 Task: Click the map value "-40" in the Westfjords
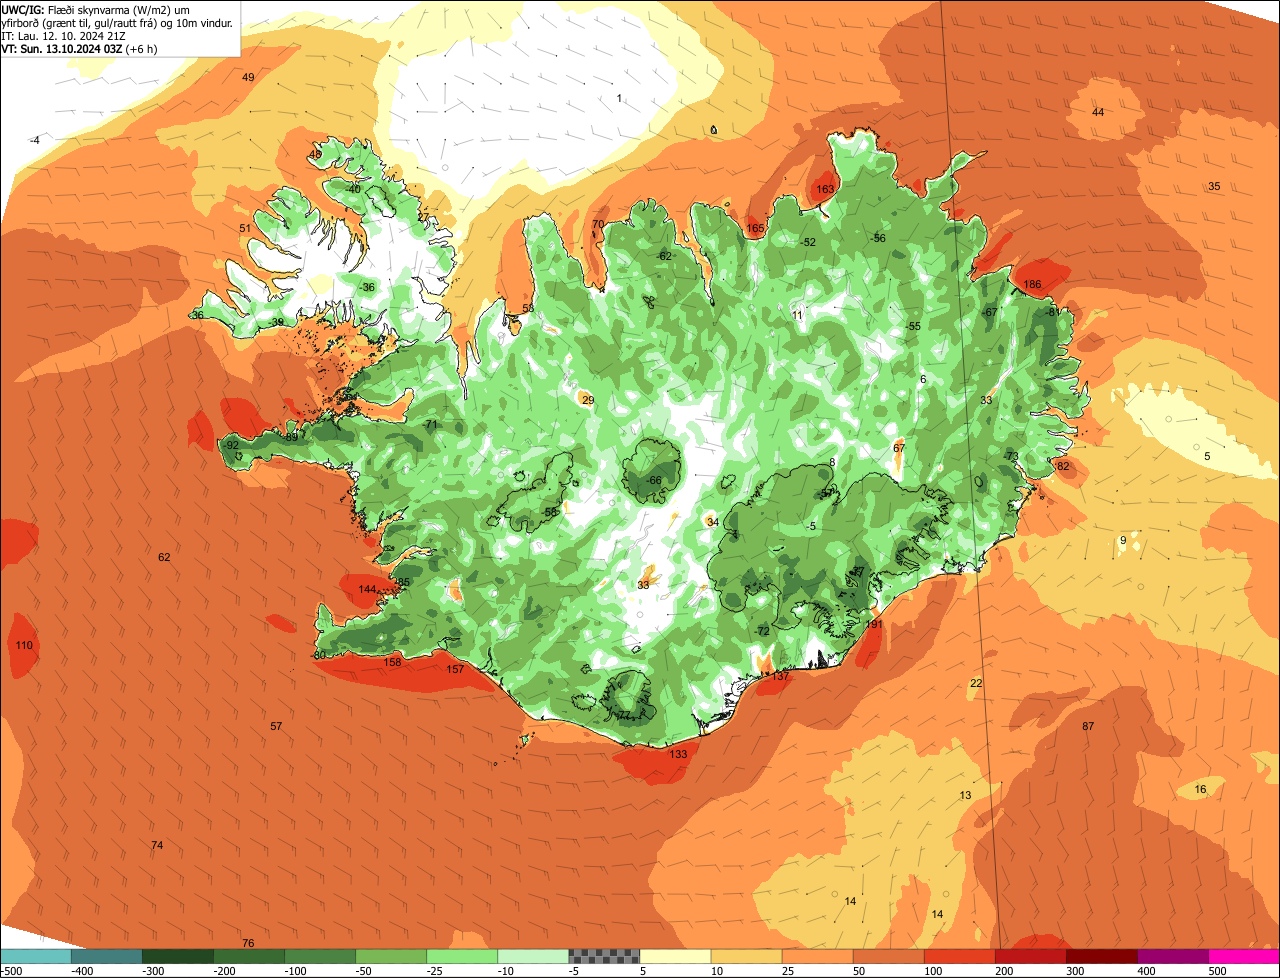[353, 189]
